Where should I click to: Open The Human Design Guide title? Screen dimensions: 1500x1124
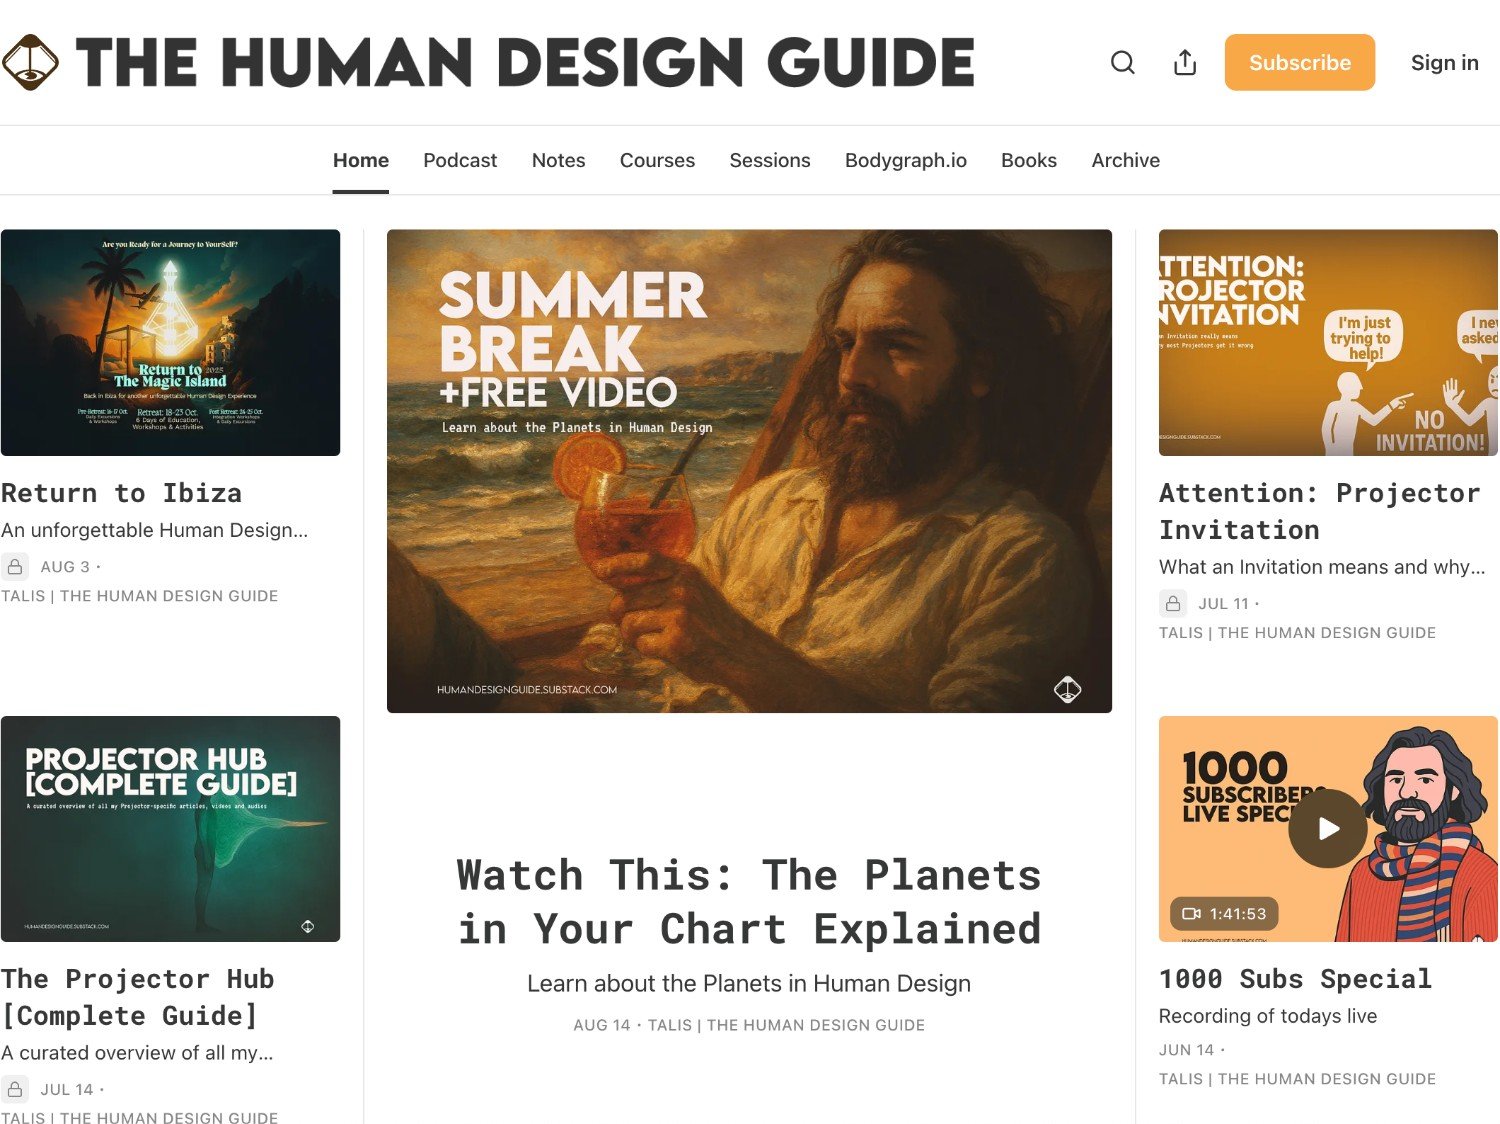(525, 62)
